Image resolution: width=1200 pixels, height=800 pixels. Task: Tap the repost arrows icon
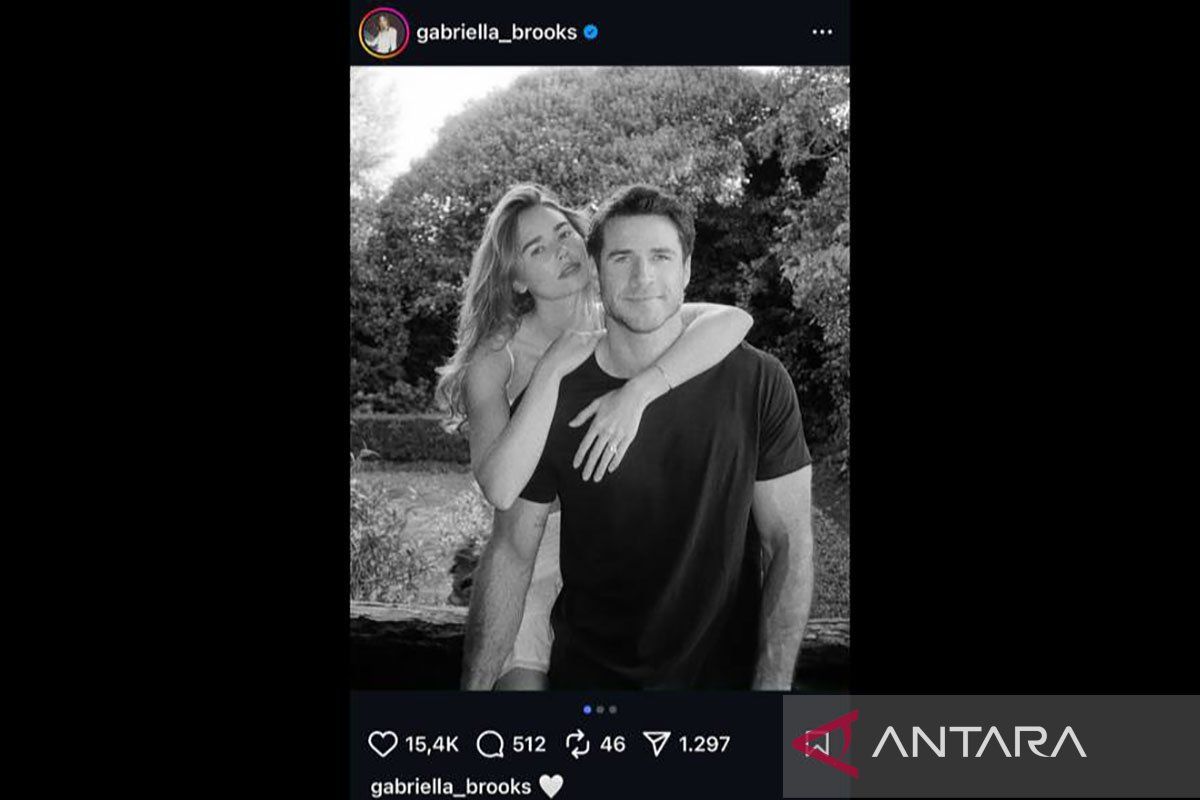pyautogui.click(x=577, y=744)
